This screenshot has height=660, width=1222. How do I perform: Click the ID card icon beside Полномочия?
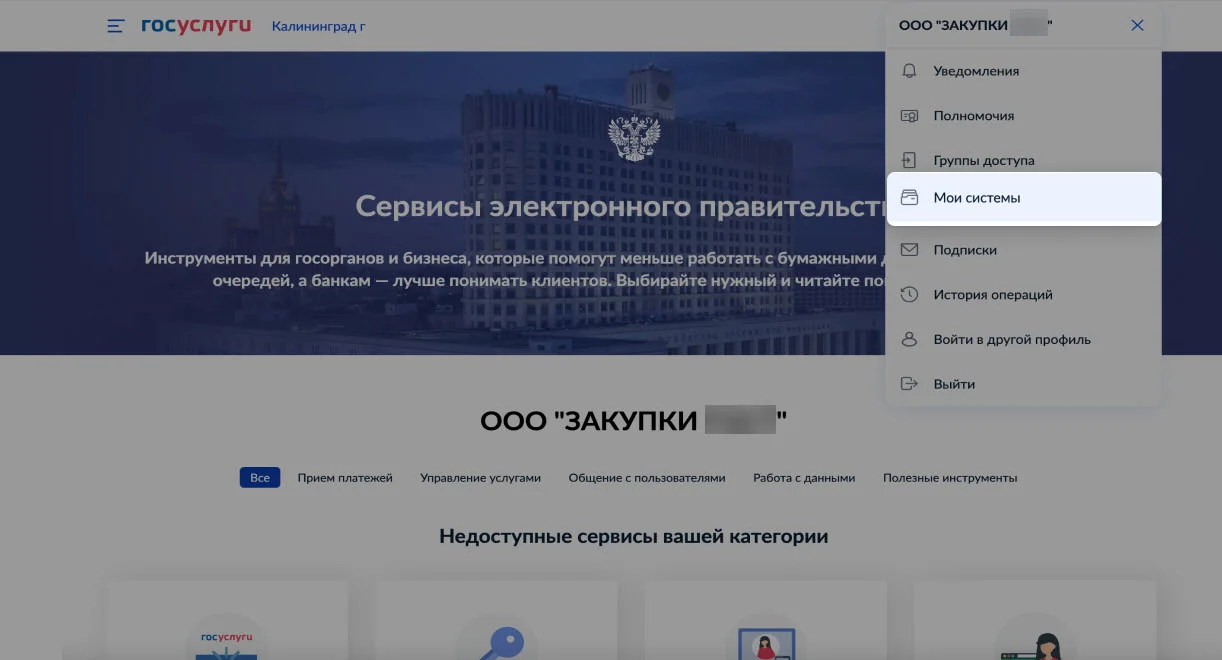tap(909, 116)
